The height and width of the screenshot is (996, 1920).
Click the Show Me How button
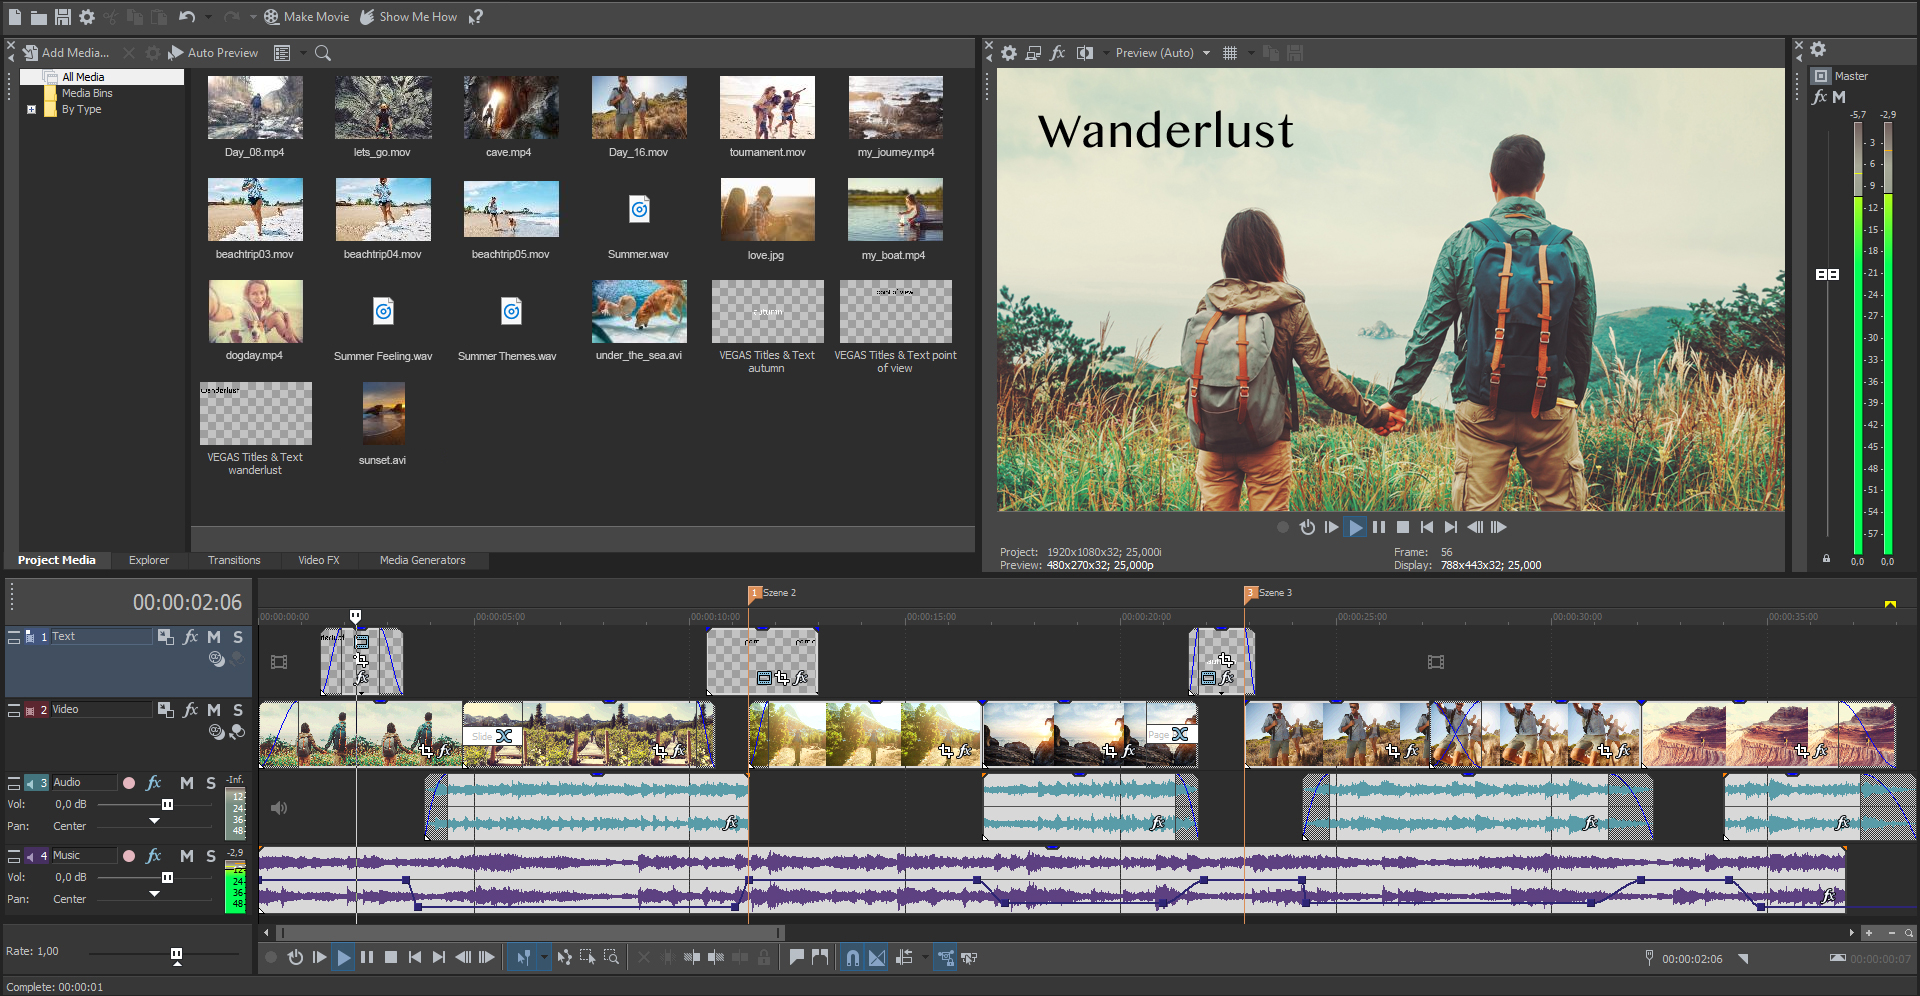click(409, 17)
